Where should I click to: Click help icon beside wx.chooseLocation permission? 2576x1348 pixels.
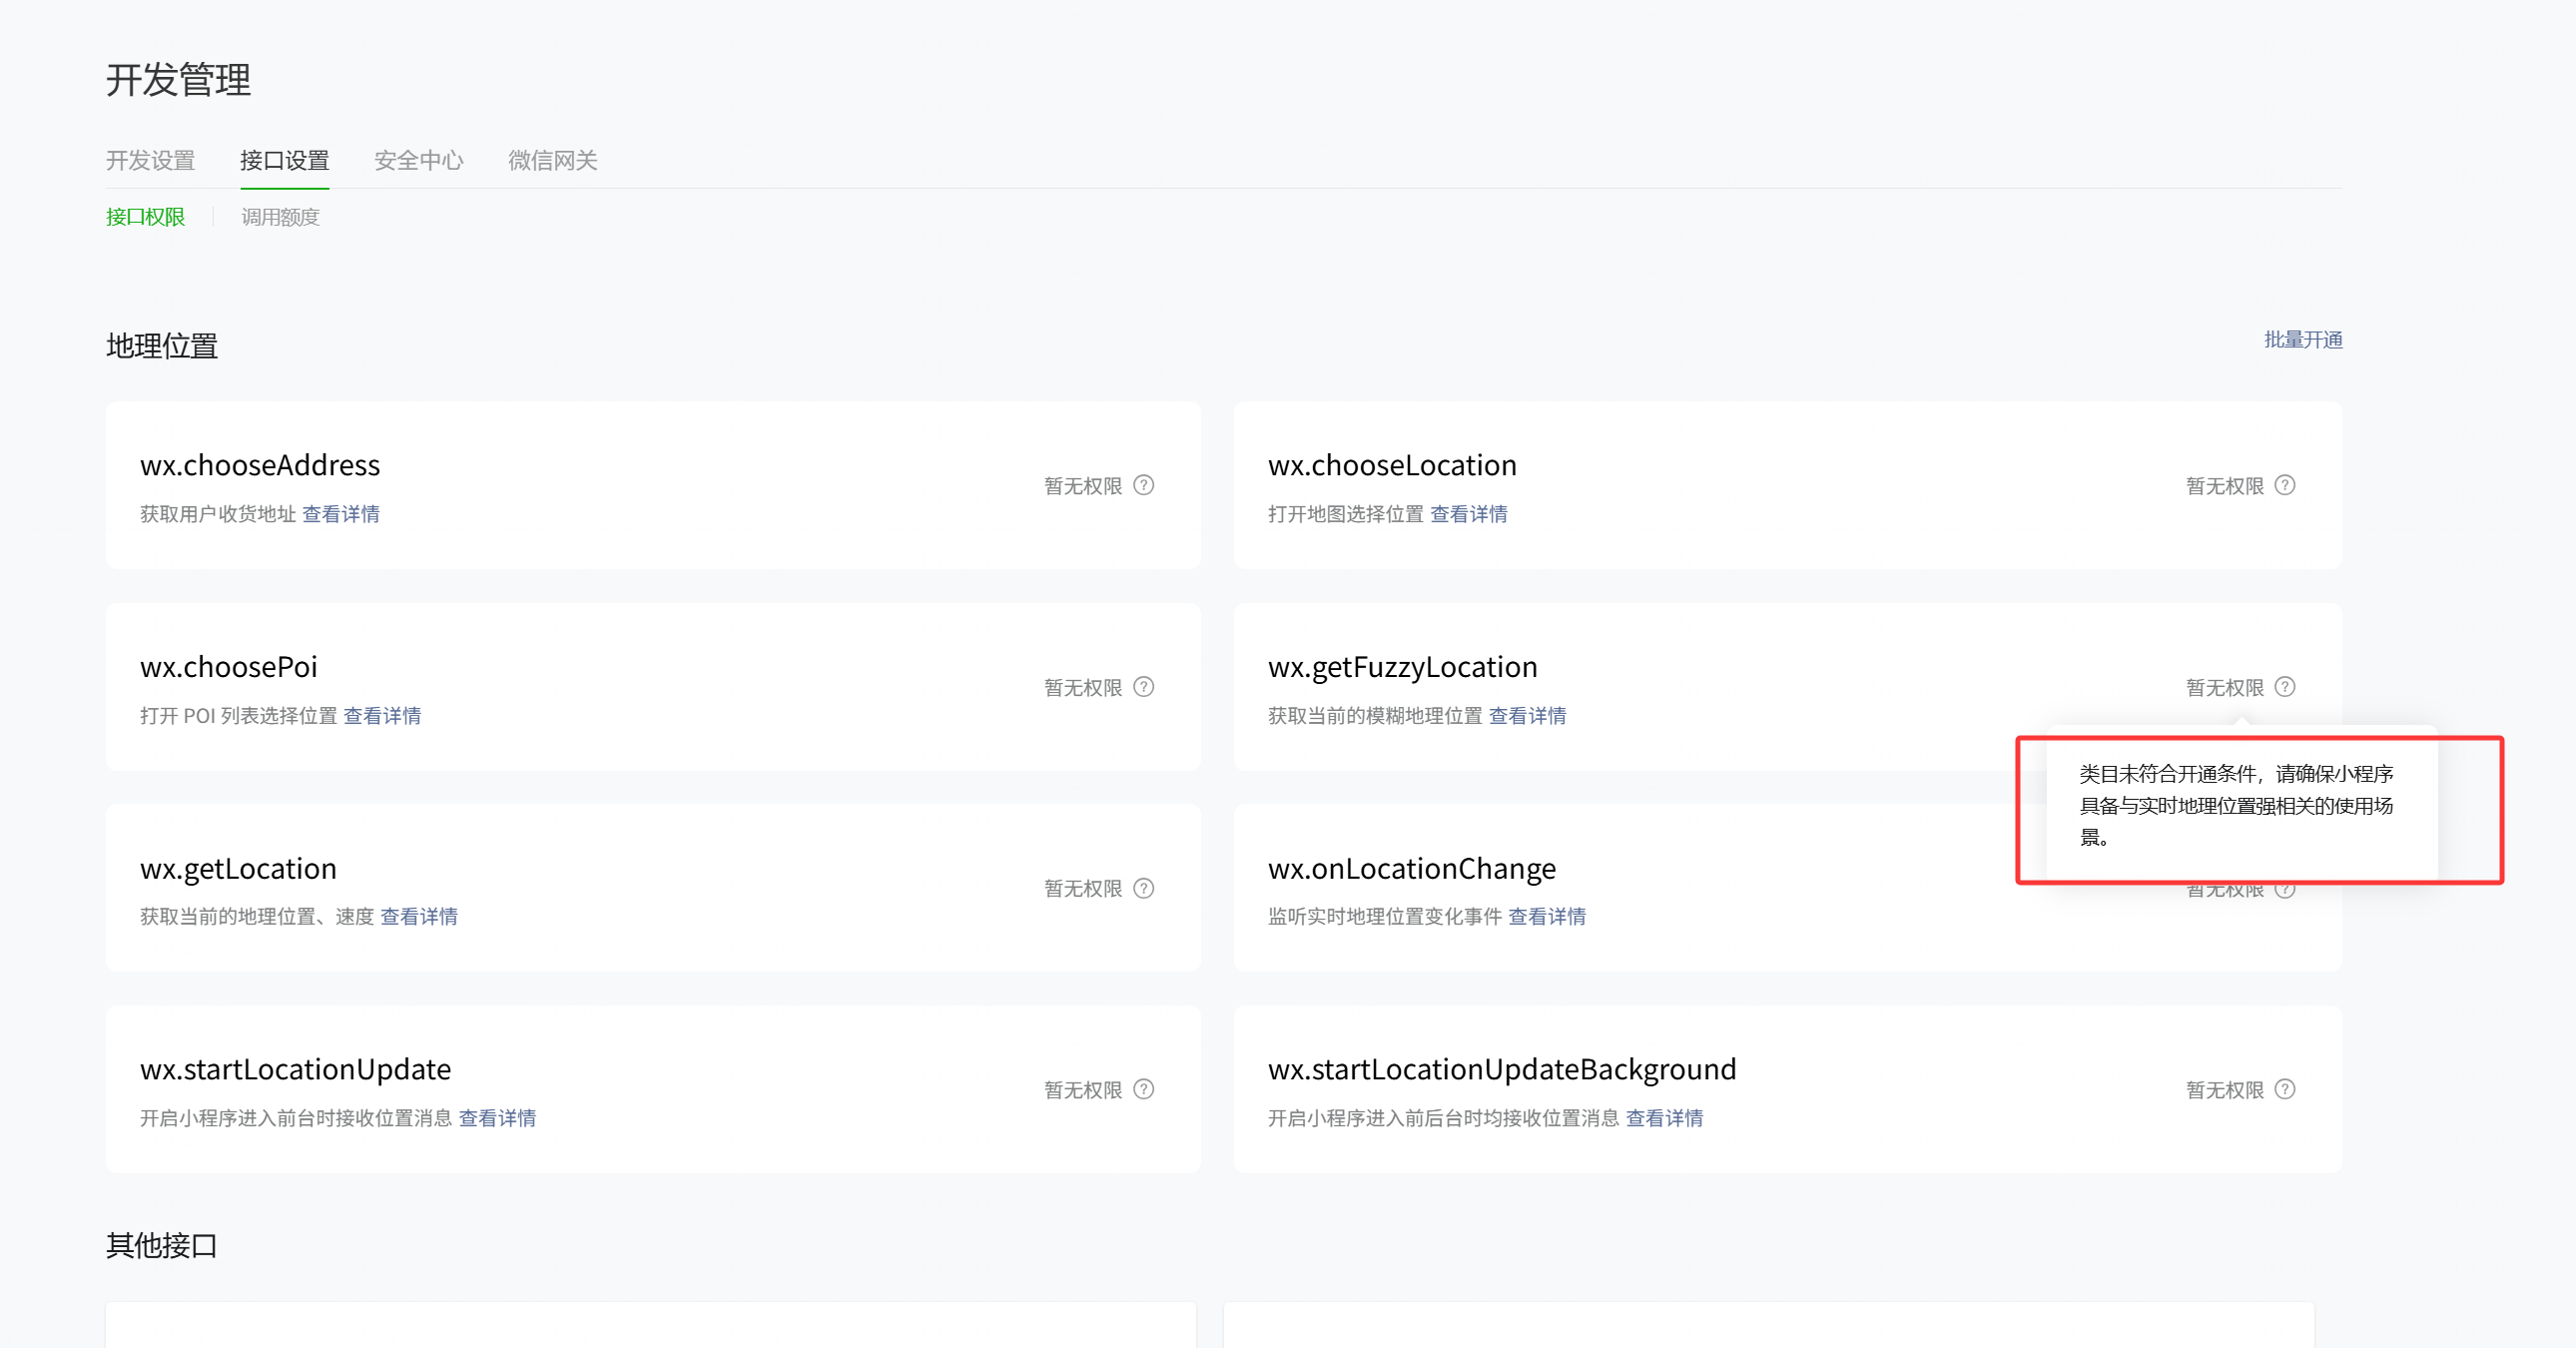(x=2285, y=485)
